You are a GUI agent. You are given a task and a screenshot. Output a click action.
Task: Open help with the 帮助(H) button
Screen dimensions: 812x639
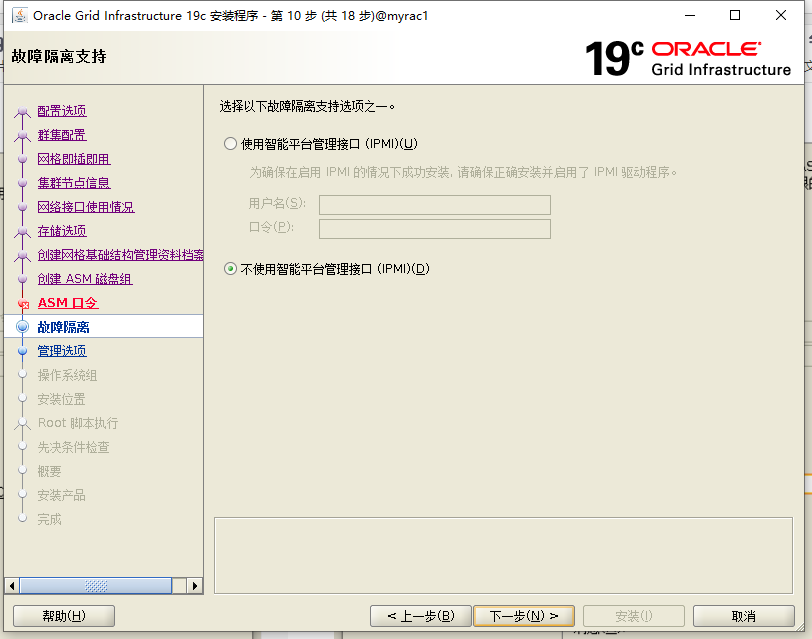[64, 616]
